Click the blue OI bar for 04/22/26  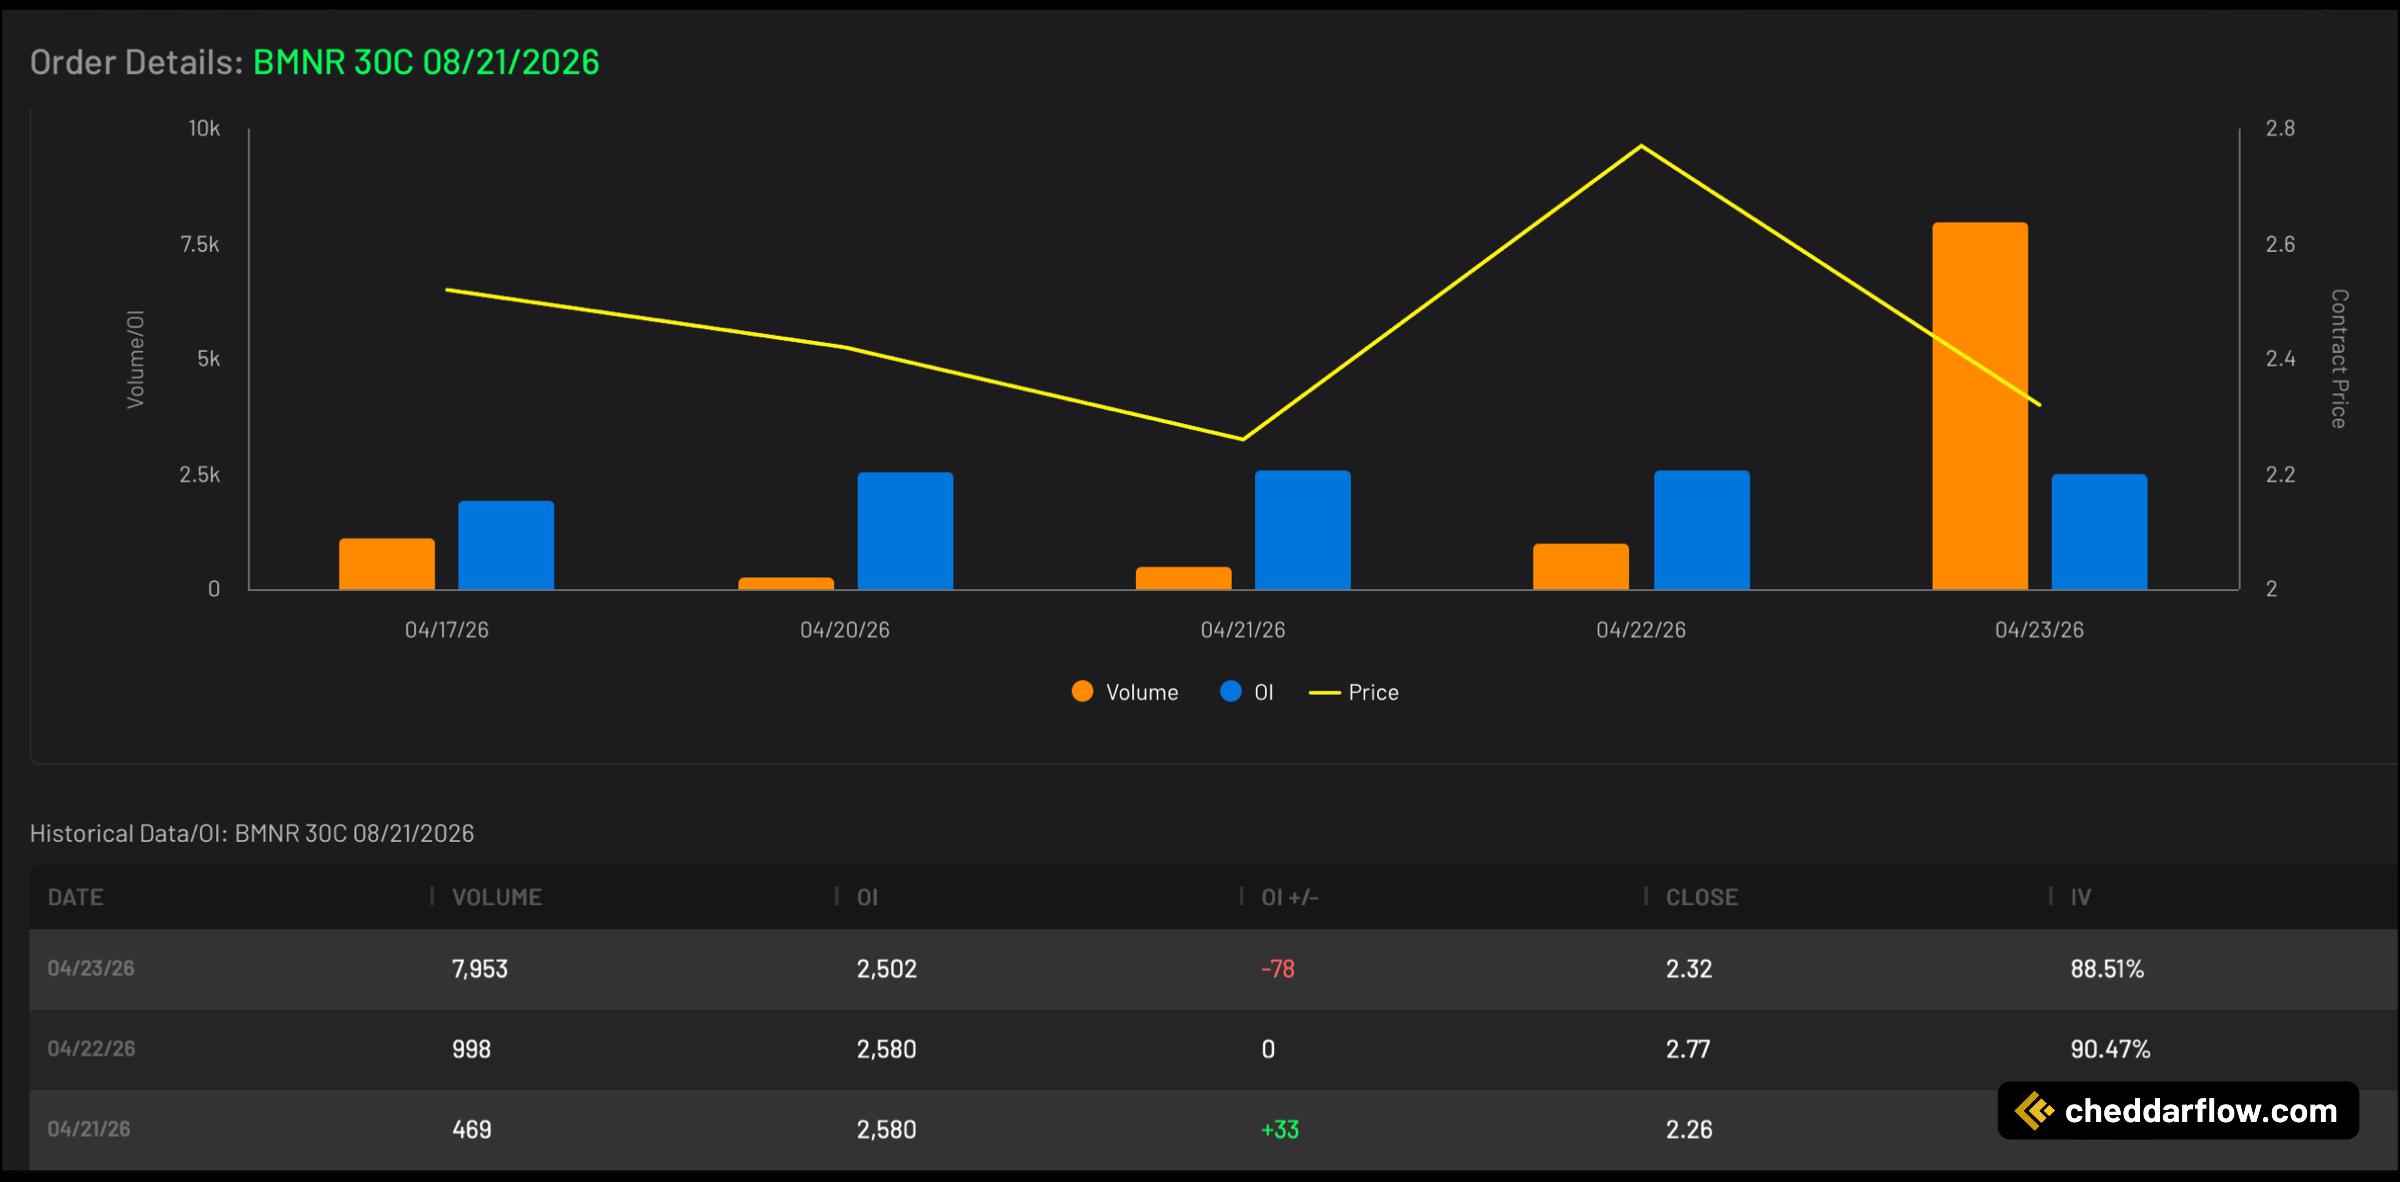(x=1702, y=530)
